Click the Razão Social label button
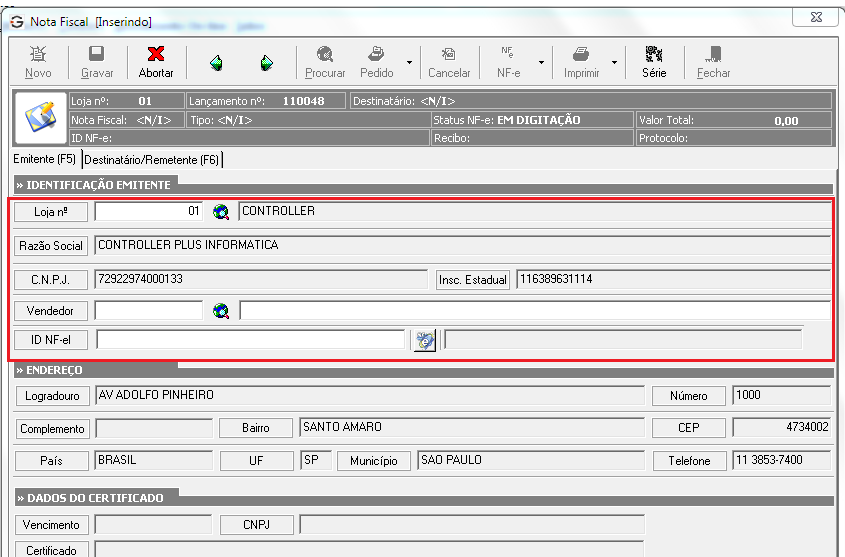 (x=51, y=246)
